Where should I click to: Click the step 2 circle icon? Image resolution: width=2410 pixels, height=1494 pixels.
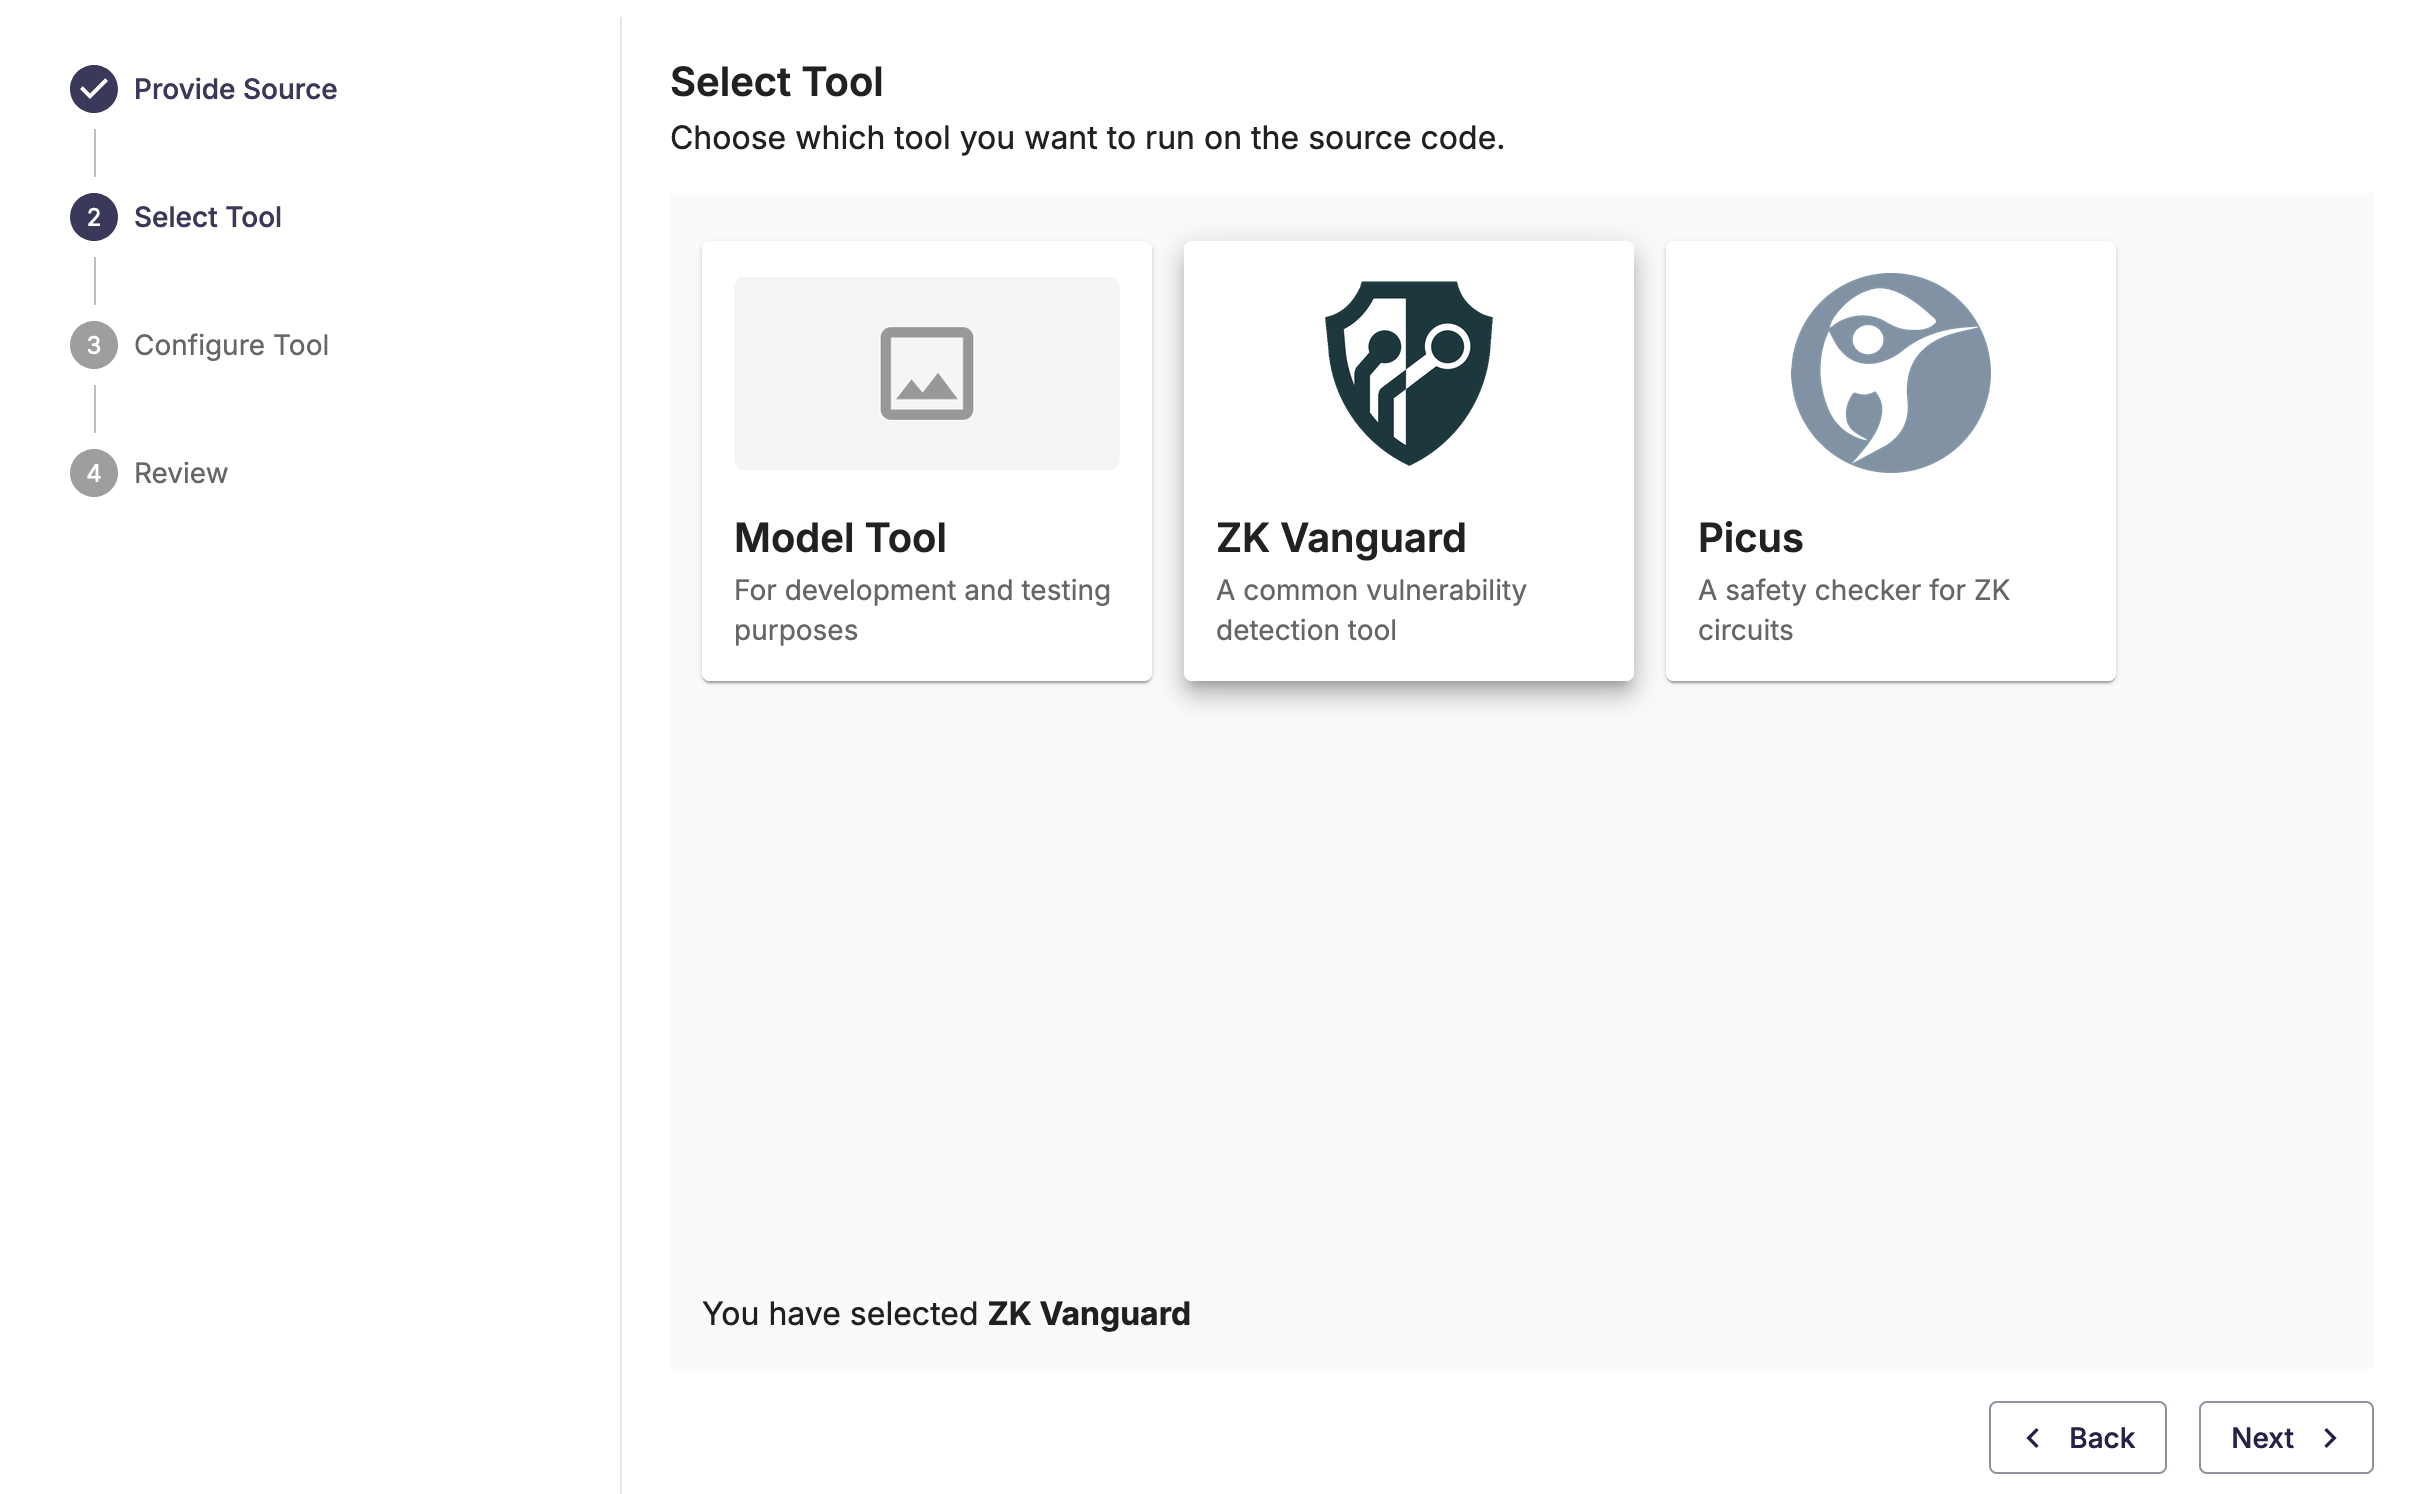click(94, 217)
